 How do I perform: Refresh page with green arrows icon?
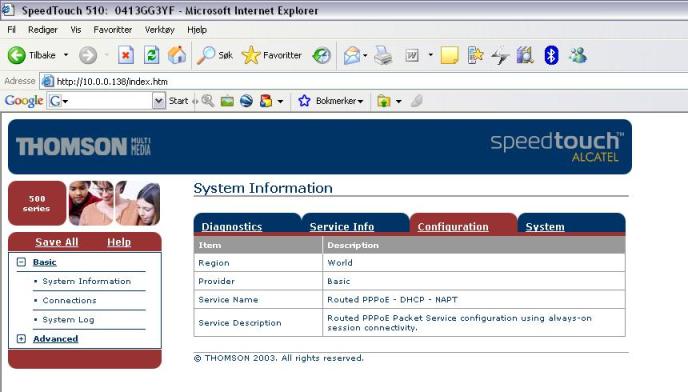(x=151, y=55)
